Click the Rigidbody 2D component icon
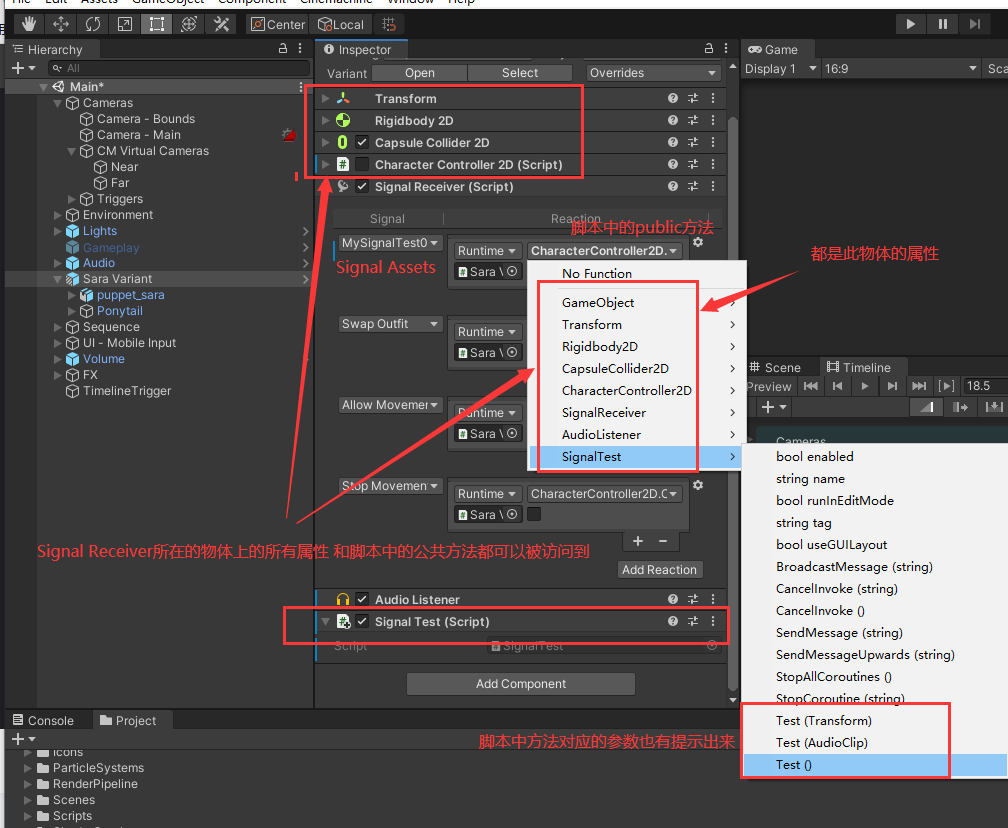Screen dimensions: 1008x828 [x=343, y=120]
